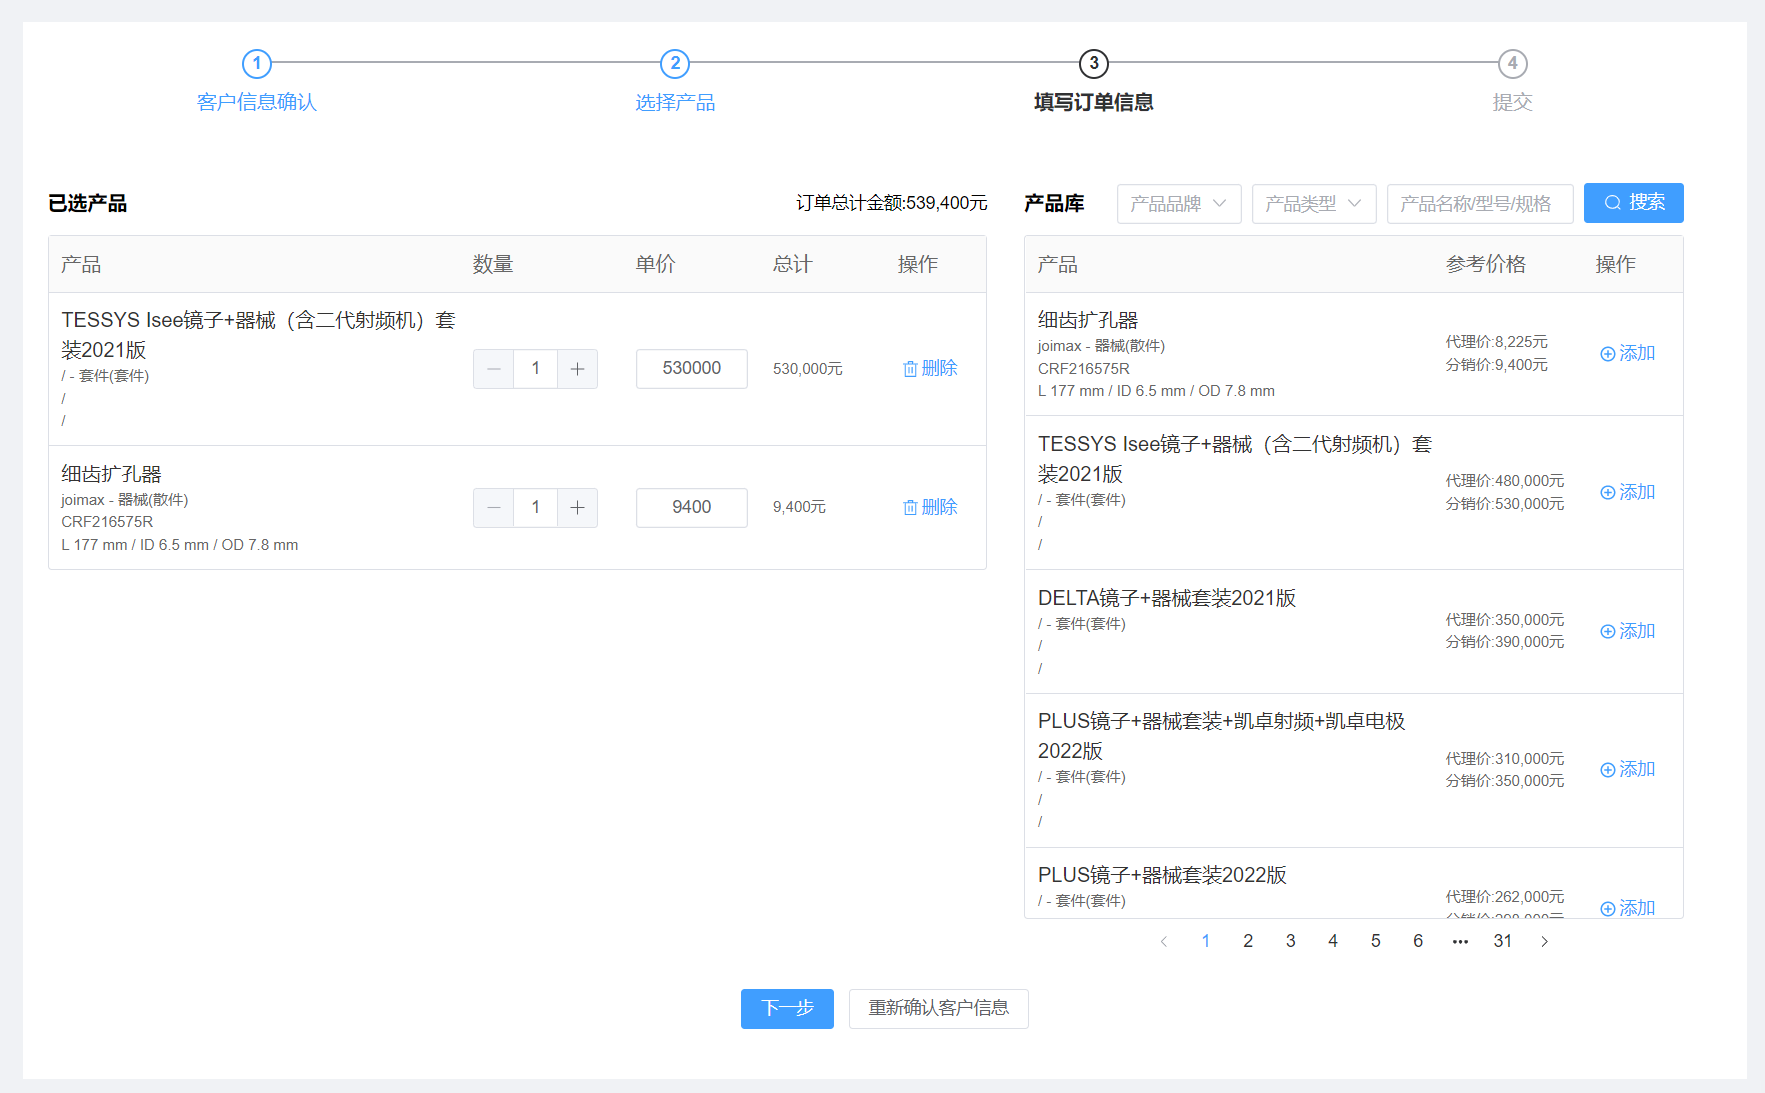
Task: Add PLUS镜子+器械套装+凯卓射频 2022版
Action: [1628, 770]
